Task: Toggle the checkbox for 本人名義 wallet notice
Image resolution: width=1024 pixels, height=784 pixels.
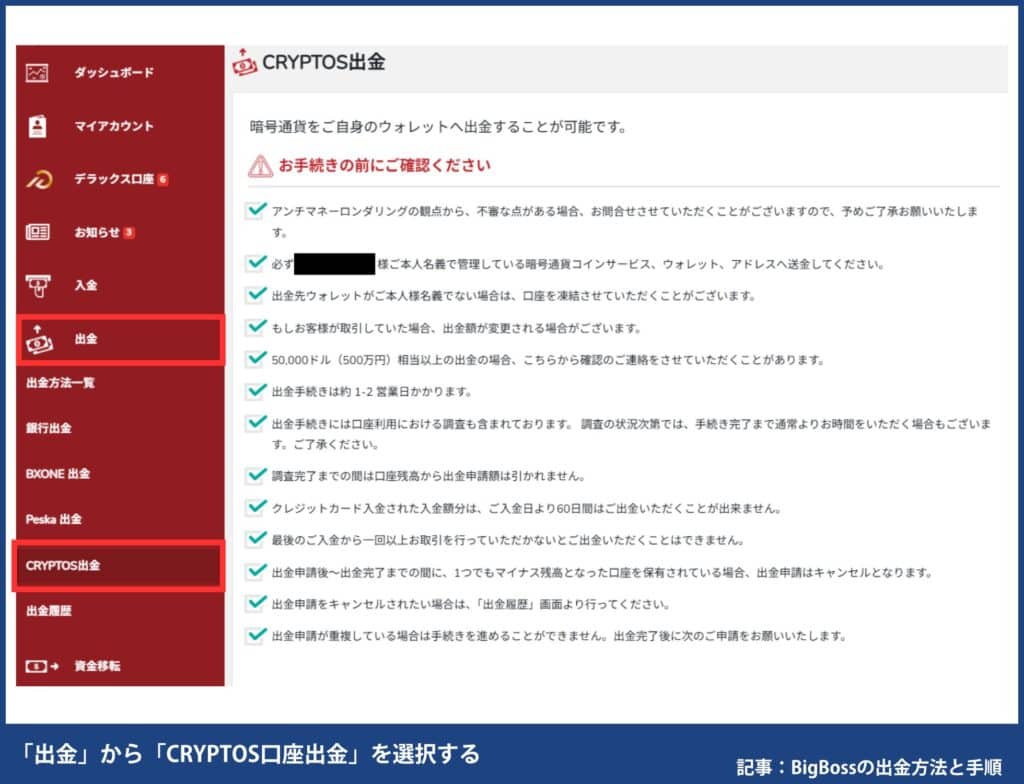Action: click(x=255, y=263)
